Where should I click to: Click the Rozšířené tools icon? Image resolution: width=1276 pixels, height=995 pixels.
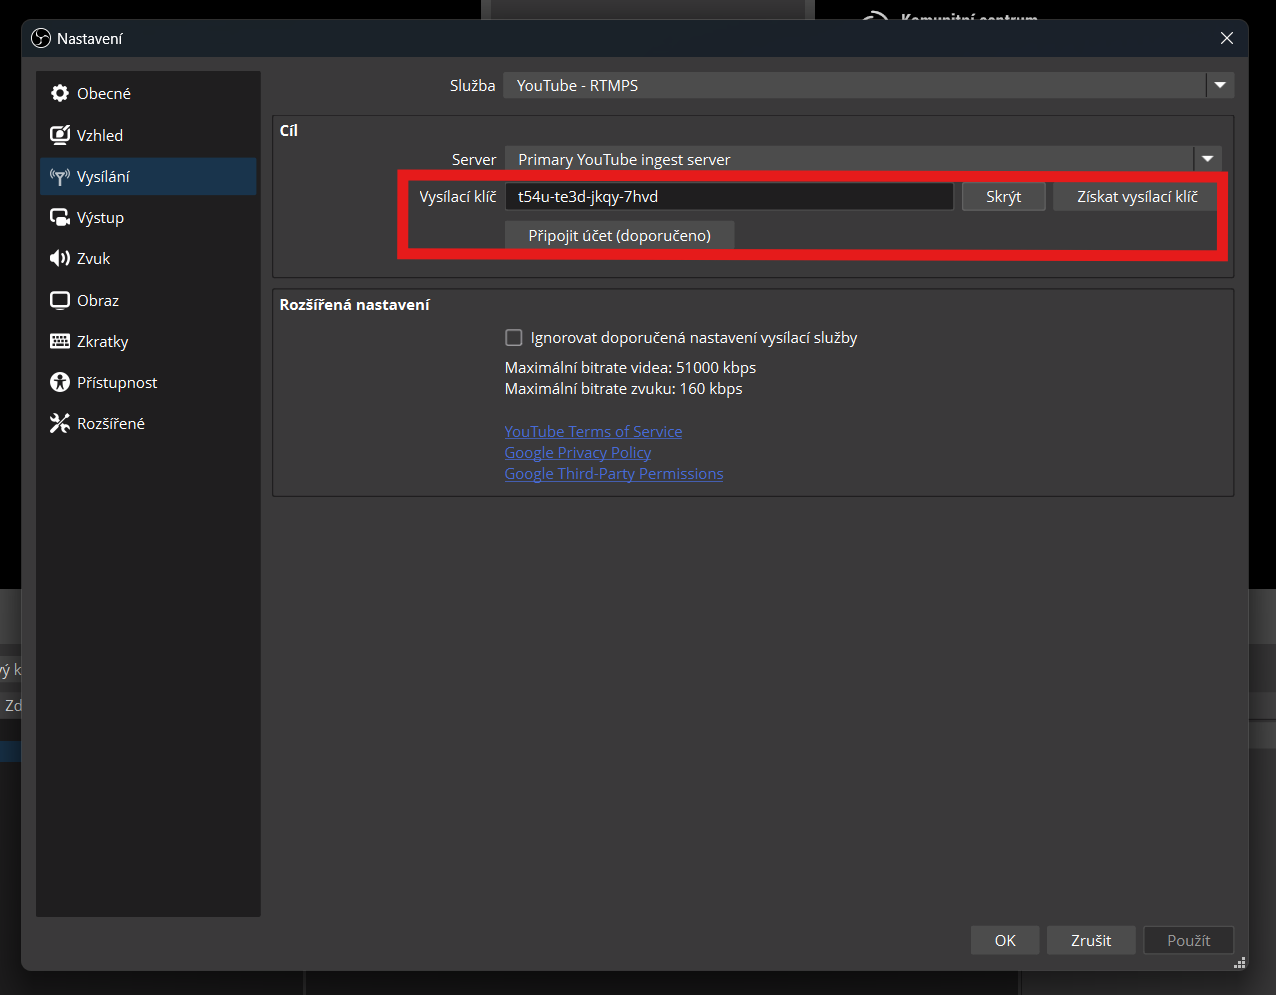point(60,424)
